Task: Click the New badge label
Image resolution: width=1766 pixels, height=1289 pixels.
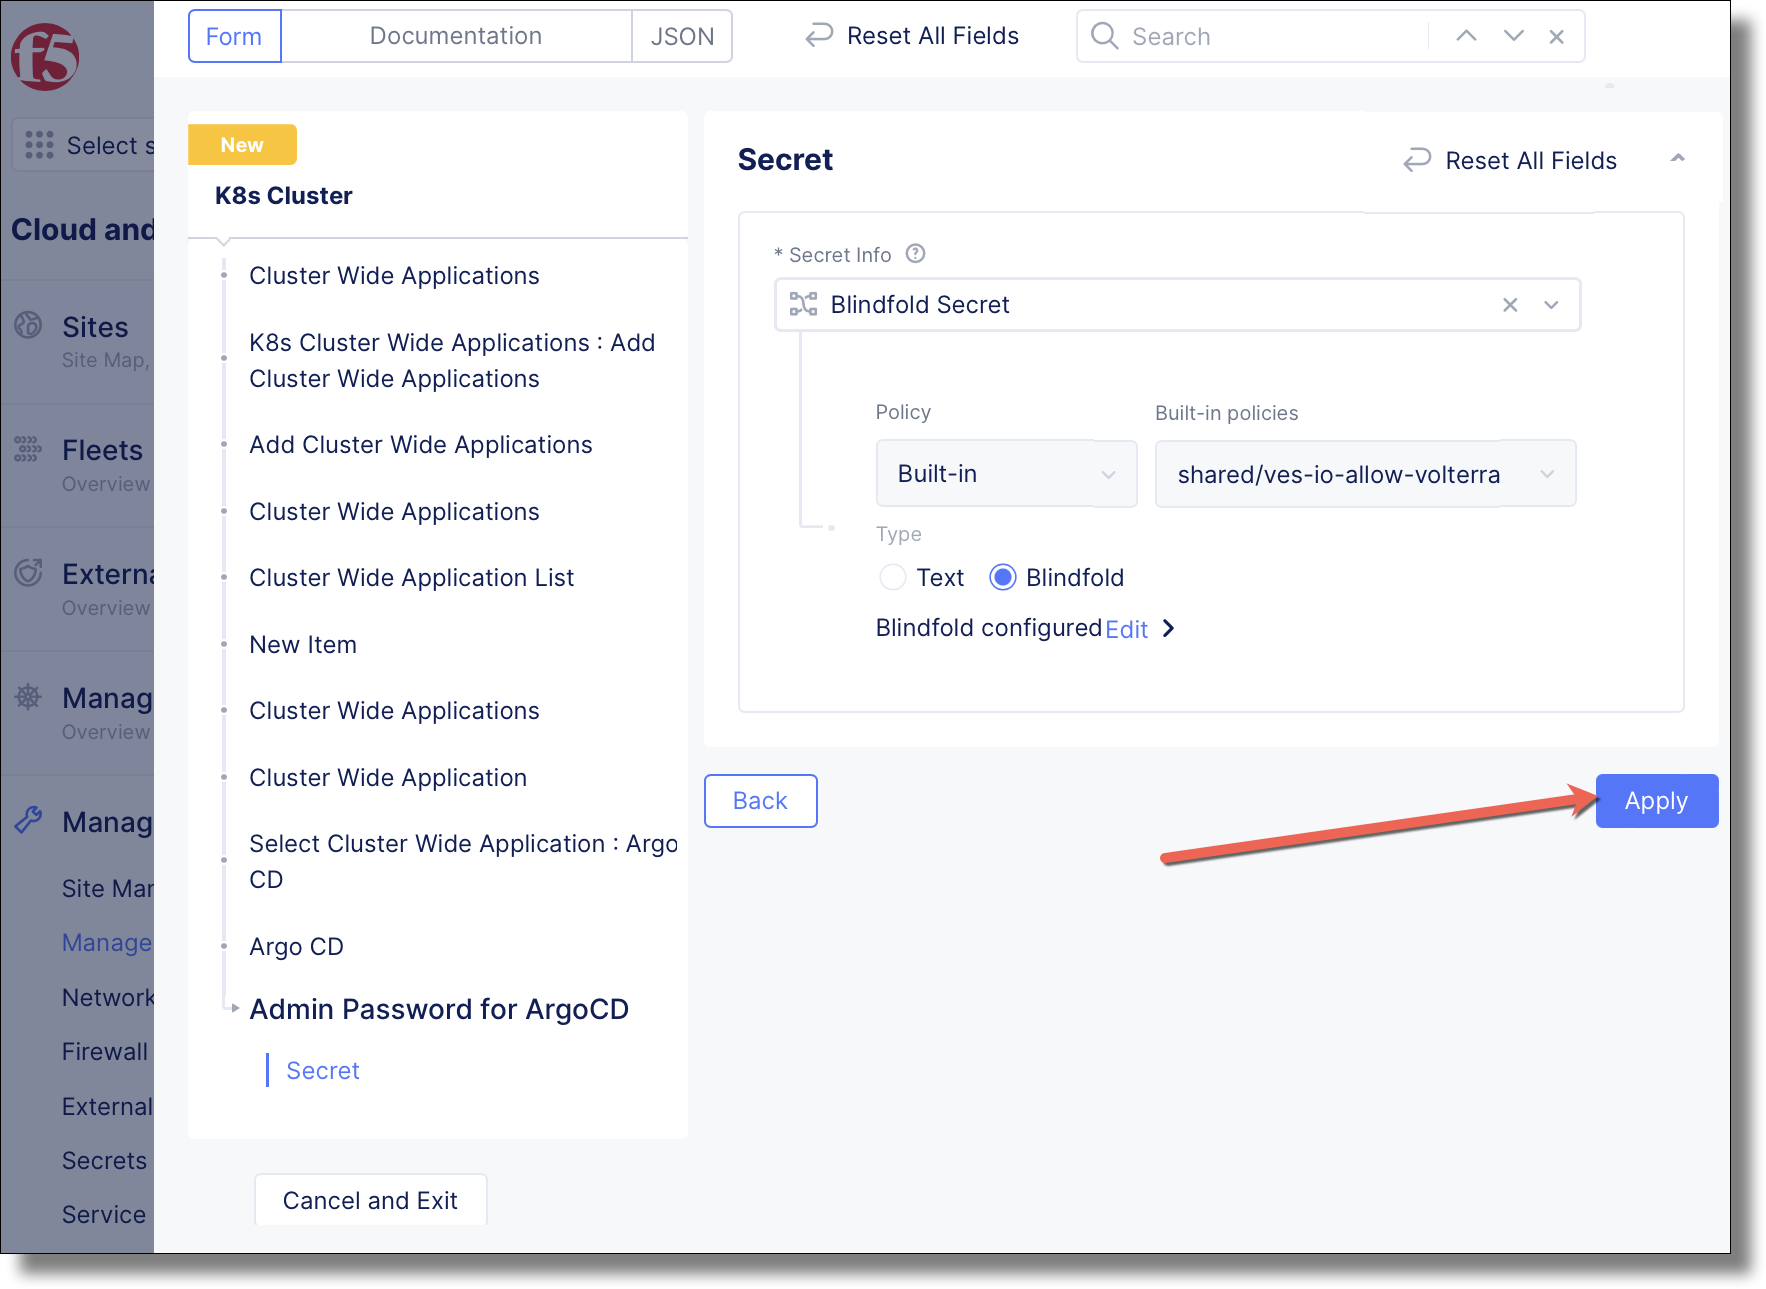Action: (x=242, y=144)
